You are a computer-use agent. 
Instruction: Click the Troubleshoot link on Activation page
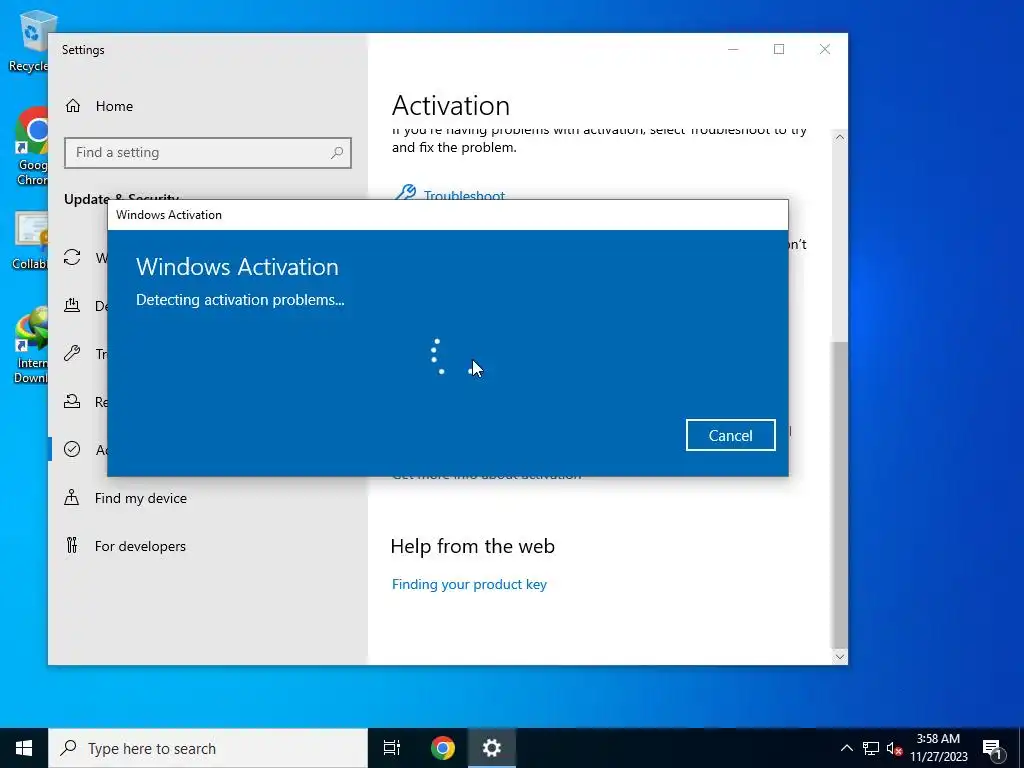pos(464,195)
